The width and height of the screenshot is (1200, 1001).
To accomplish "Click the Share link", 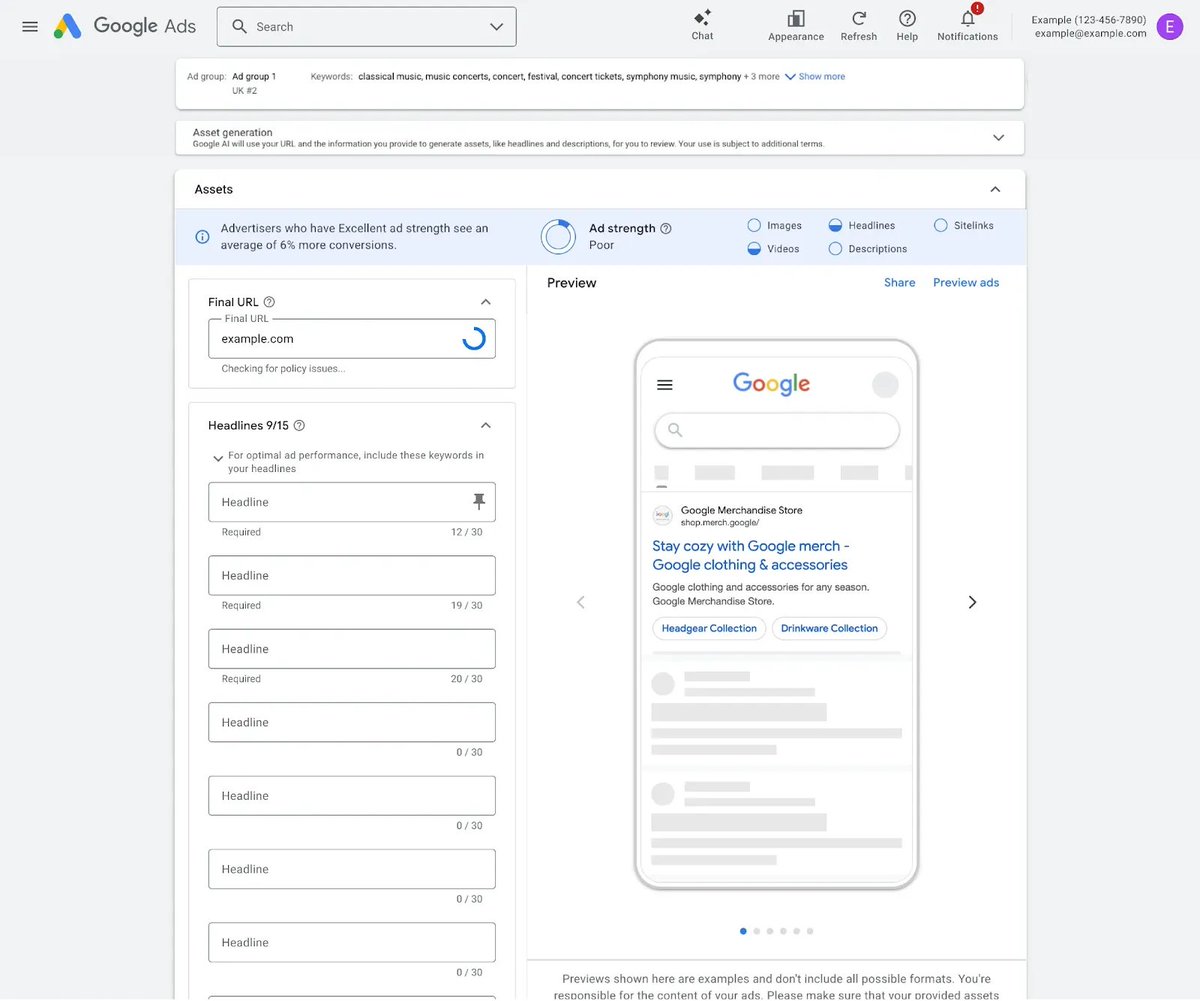I will click(900, 283).
